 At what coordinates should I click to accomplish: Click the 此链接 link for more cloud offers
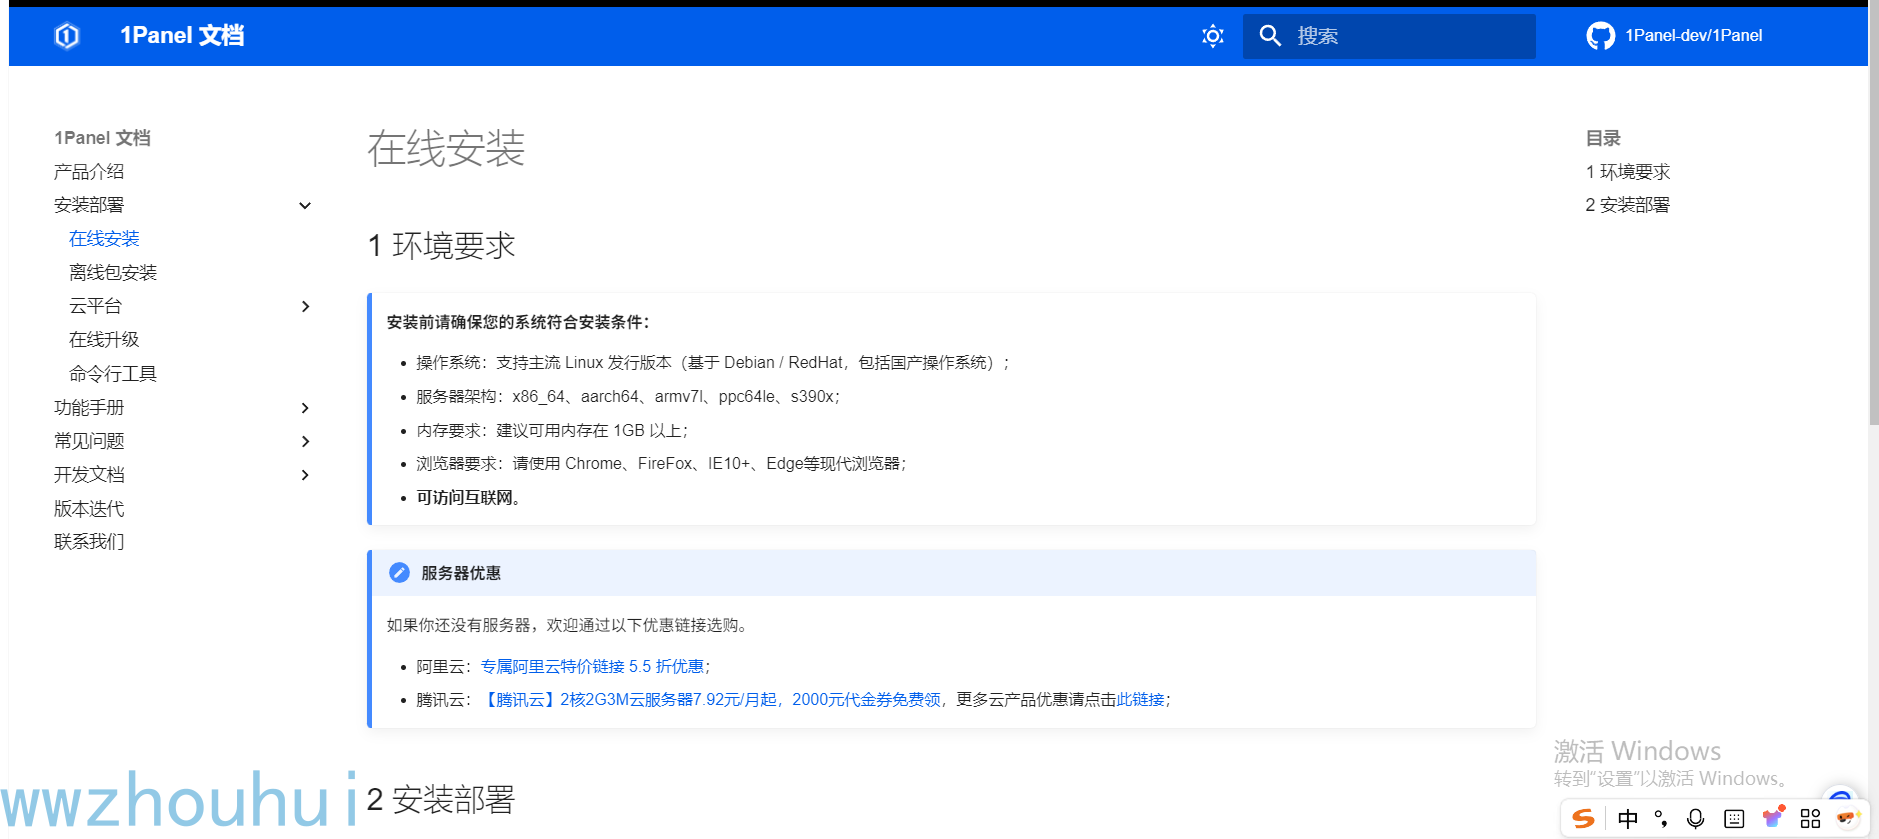coord(1140,700)
